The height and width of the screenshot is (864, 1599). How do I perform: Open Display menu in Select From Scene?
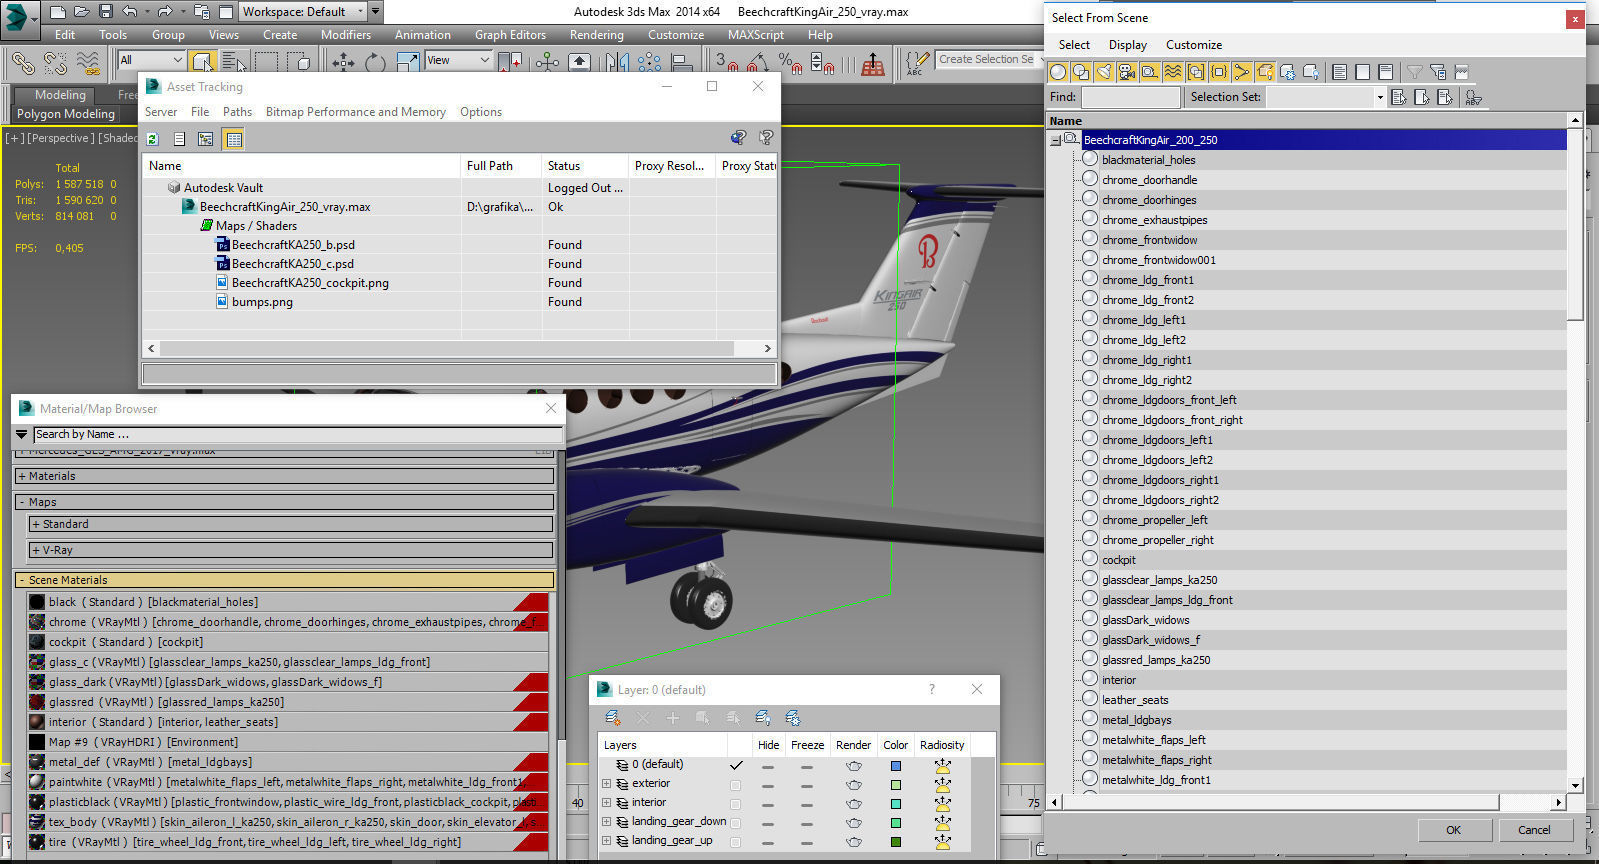tap(1128, 45)
